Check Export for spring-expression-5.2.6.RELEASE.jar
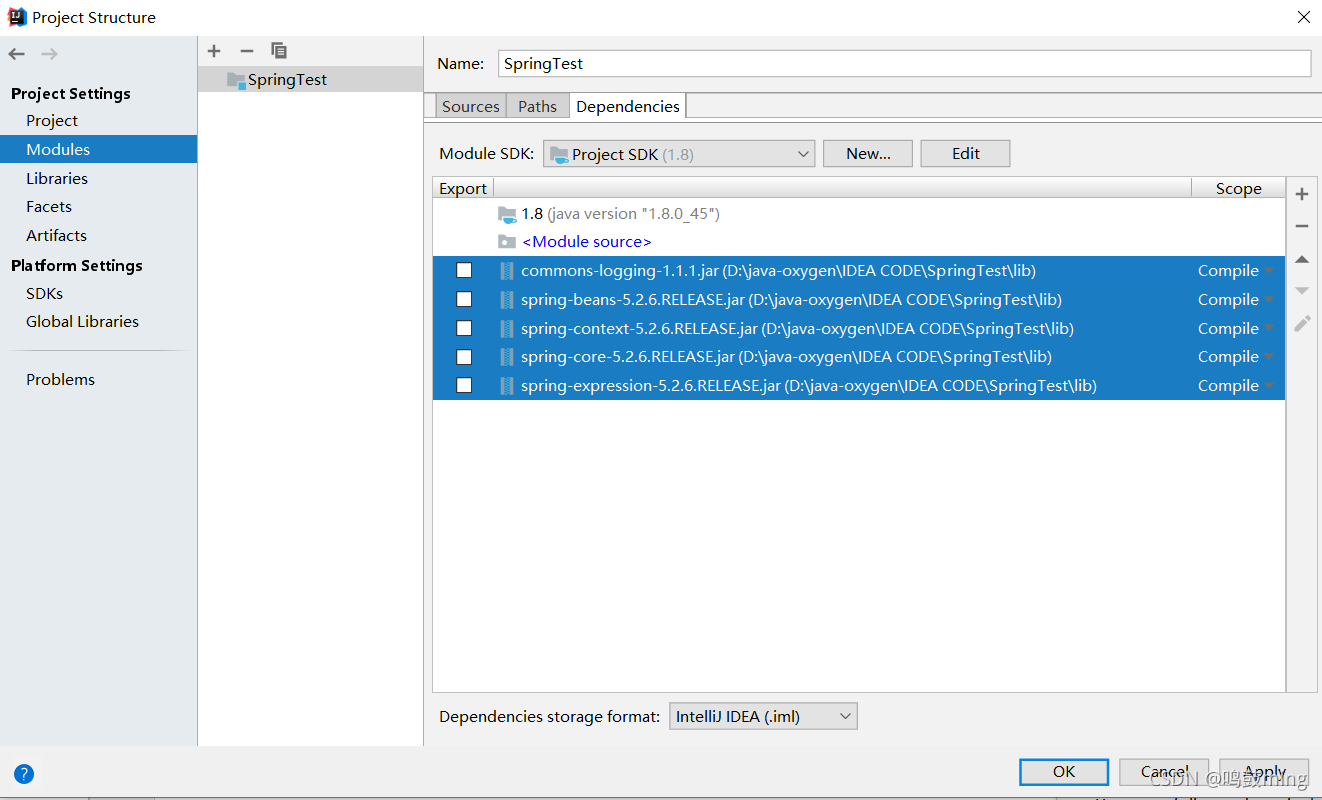1322x800 pixels. 464,386
